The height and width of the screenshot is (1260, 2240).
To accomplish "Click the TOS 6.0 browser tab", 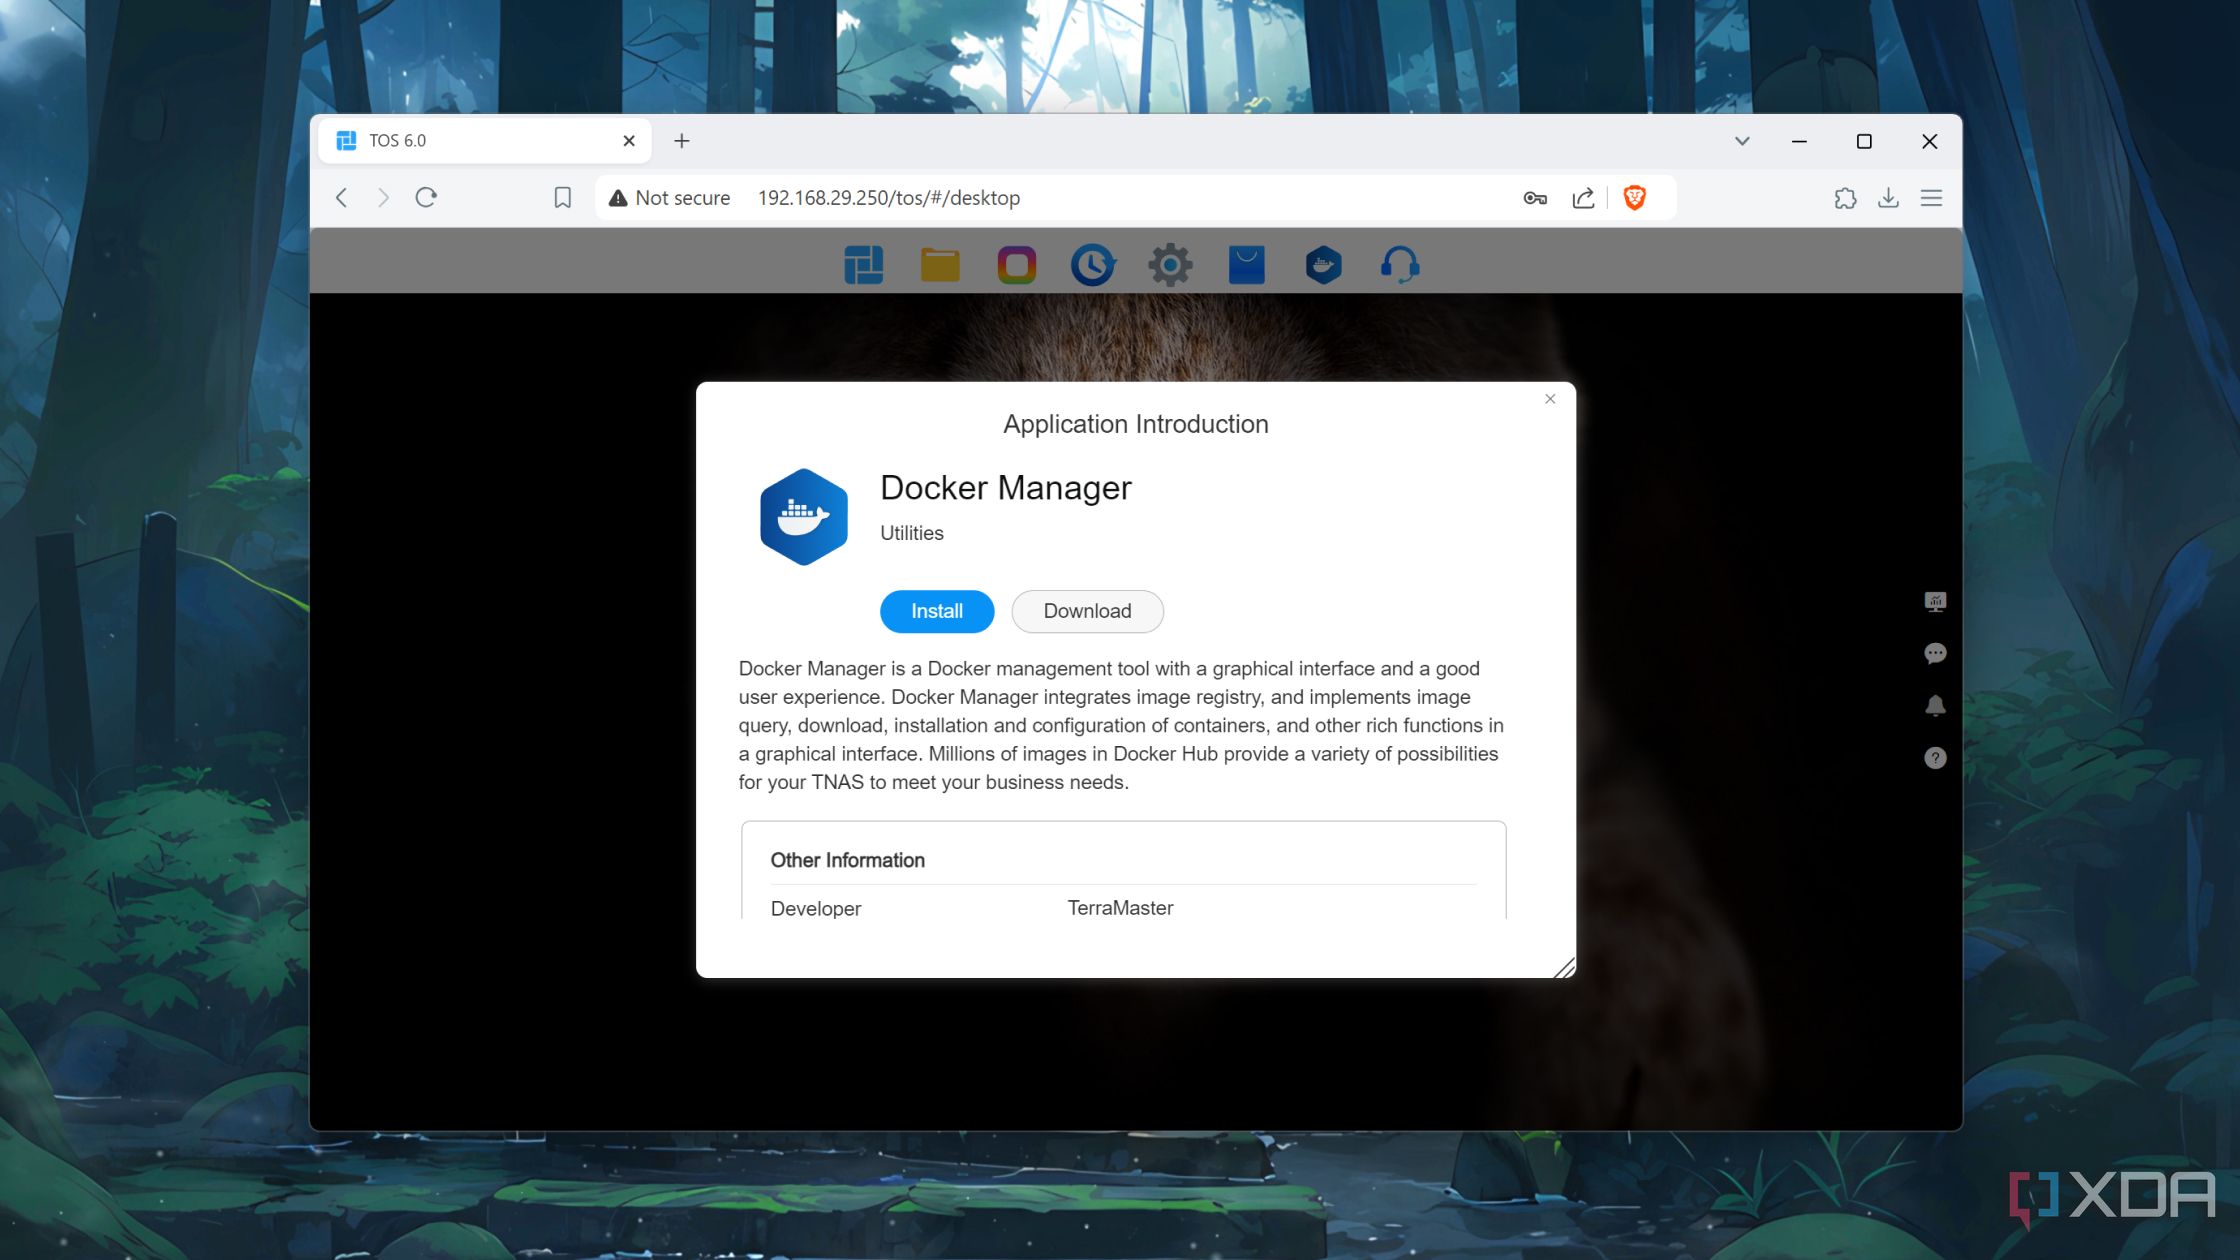I will pyautogui.click(x=469, y=140).
